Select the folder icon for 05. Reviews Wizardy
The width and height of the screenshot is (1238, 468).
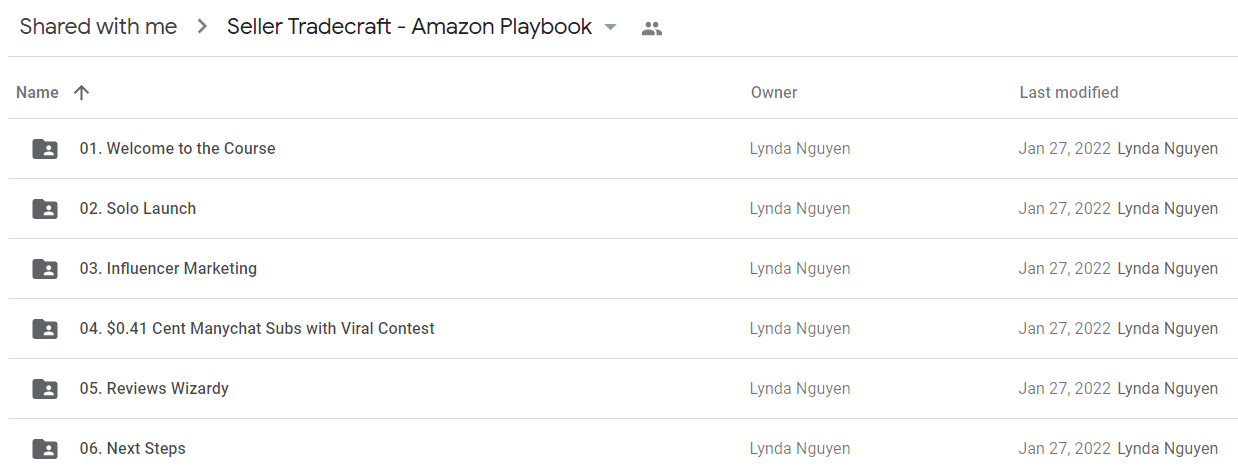pos(45,389)
